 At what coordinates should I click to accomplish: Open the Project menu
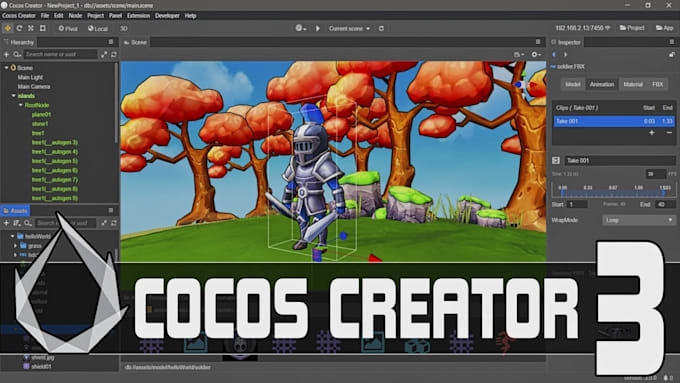tap(95, 16)
